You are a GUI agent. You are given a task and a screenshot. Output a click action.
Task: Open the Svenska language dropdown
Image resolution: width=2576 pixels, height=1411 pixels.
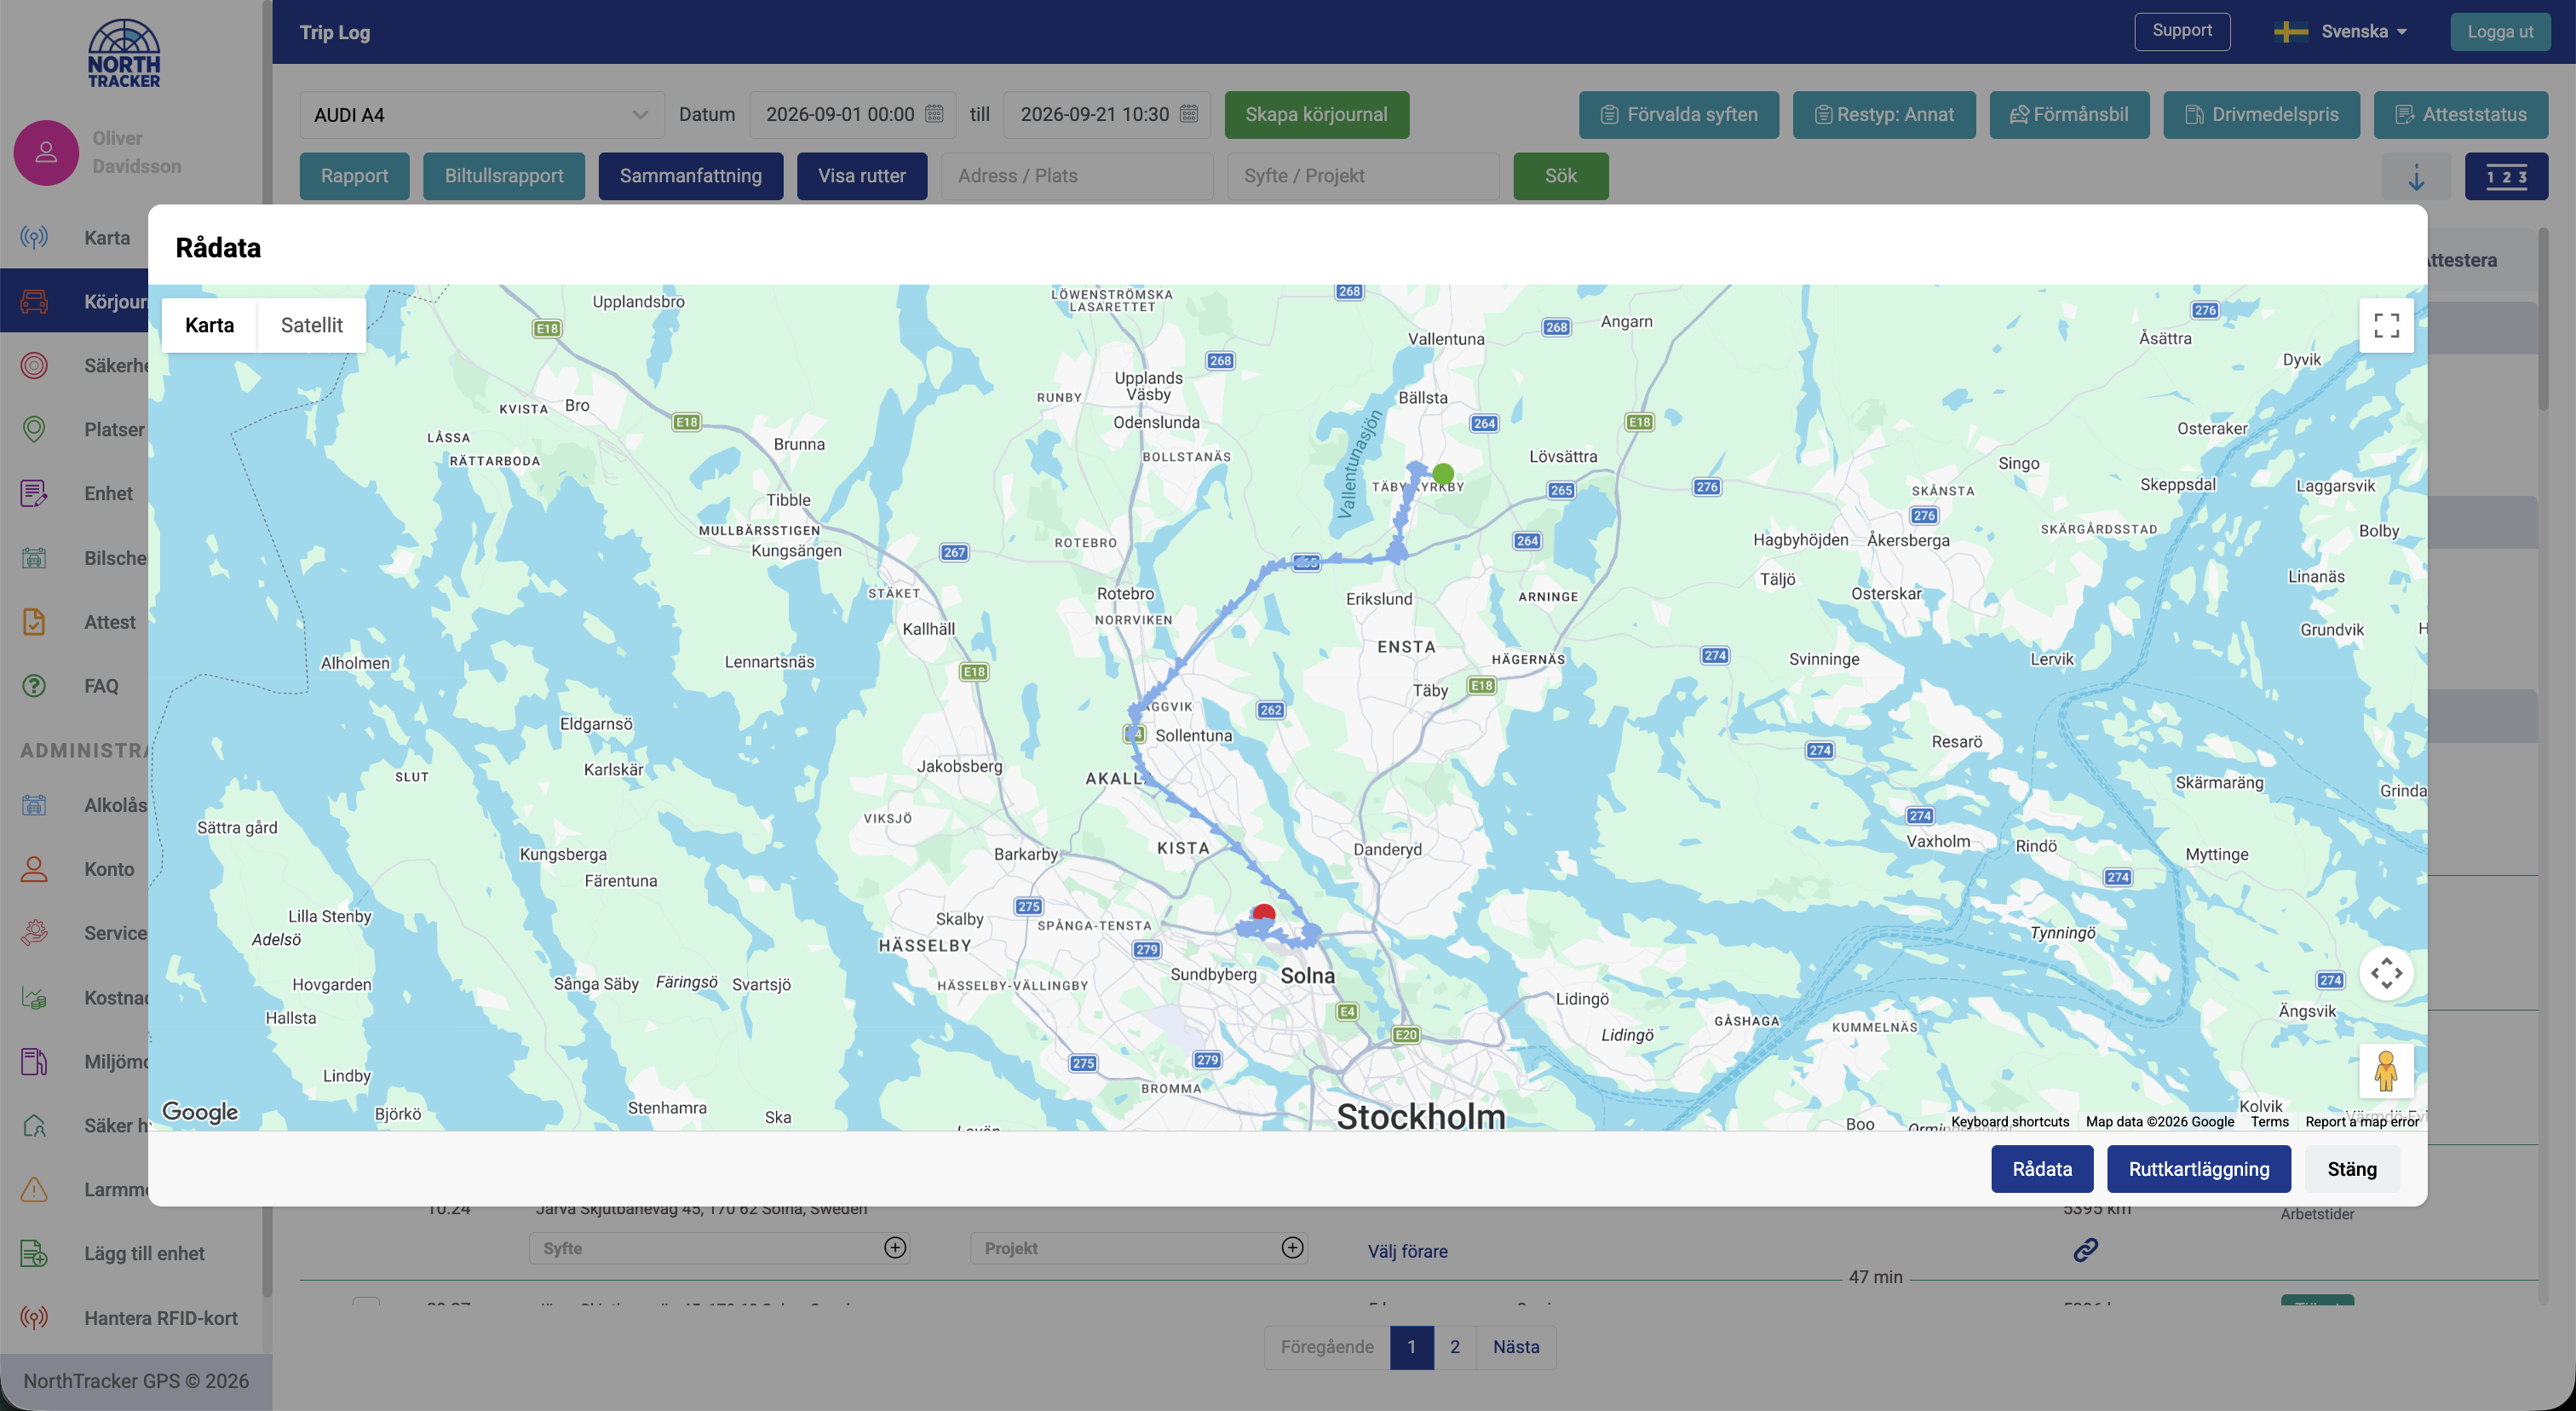click(x=2340, y=32)
